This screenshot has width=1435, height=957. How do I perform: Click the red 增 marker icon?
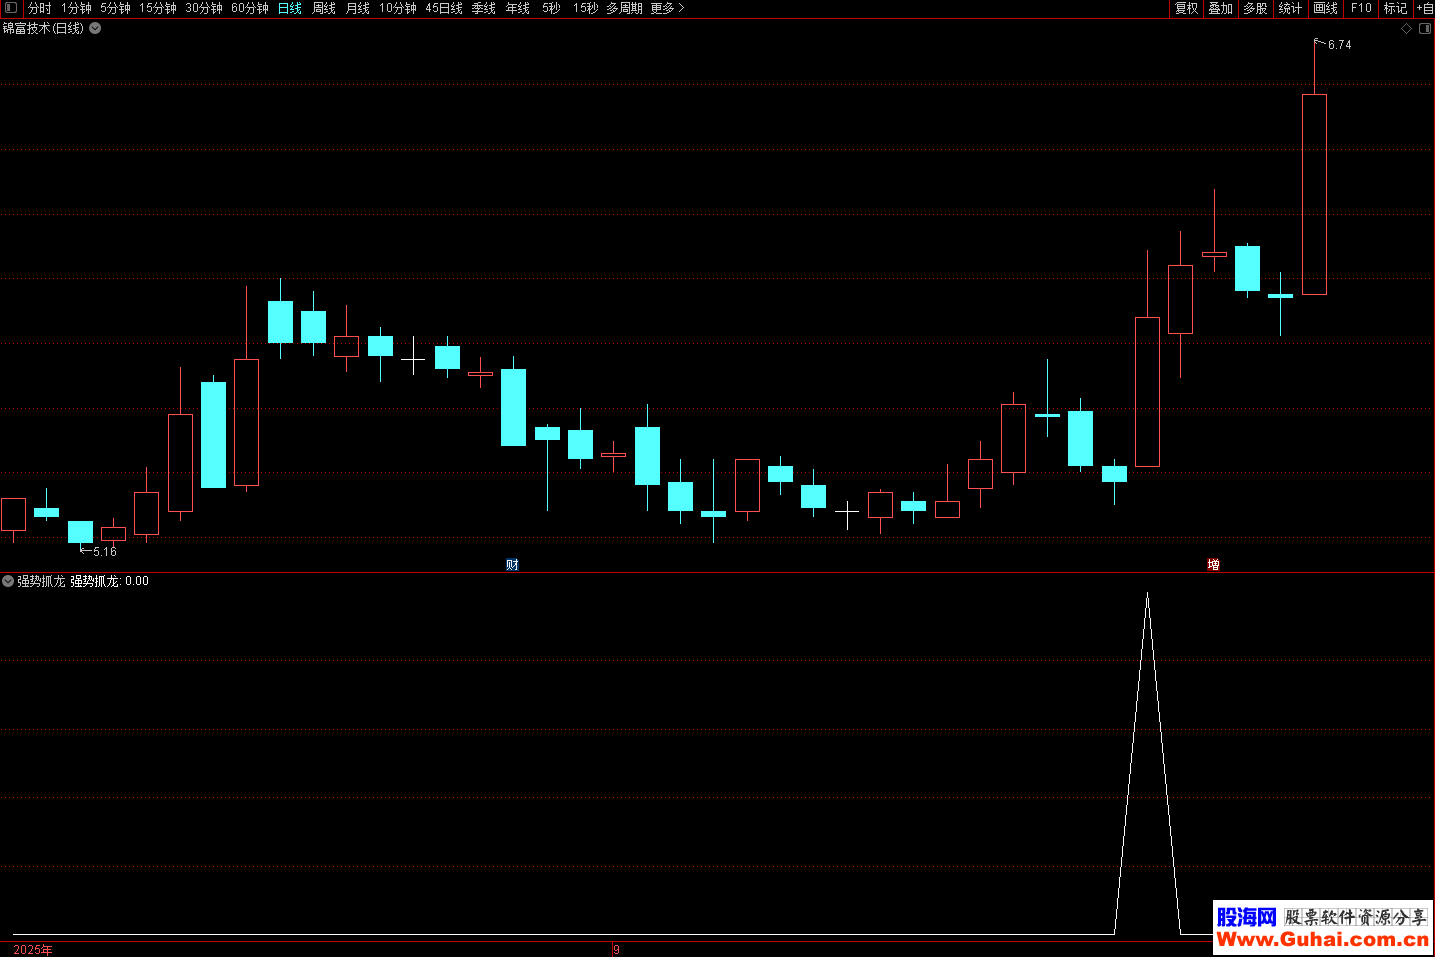1213,565
